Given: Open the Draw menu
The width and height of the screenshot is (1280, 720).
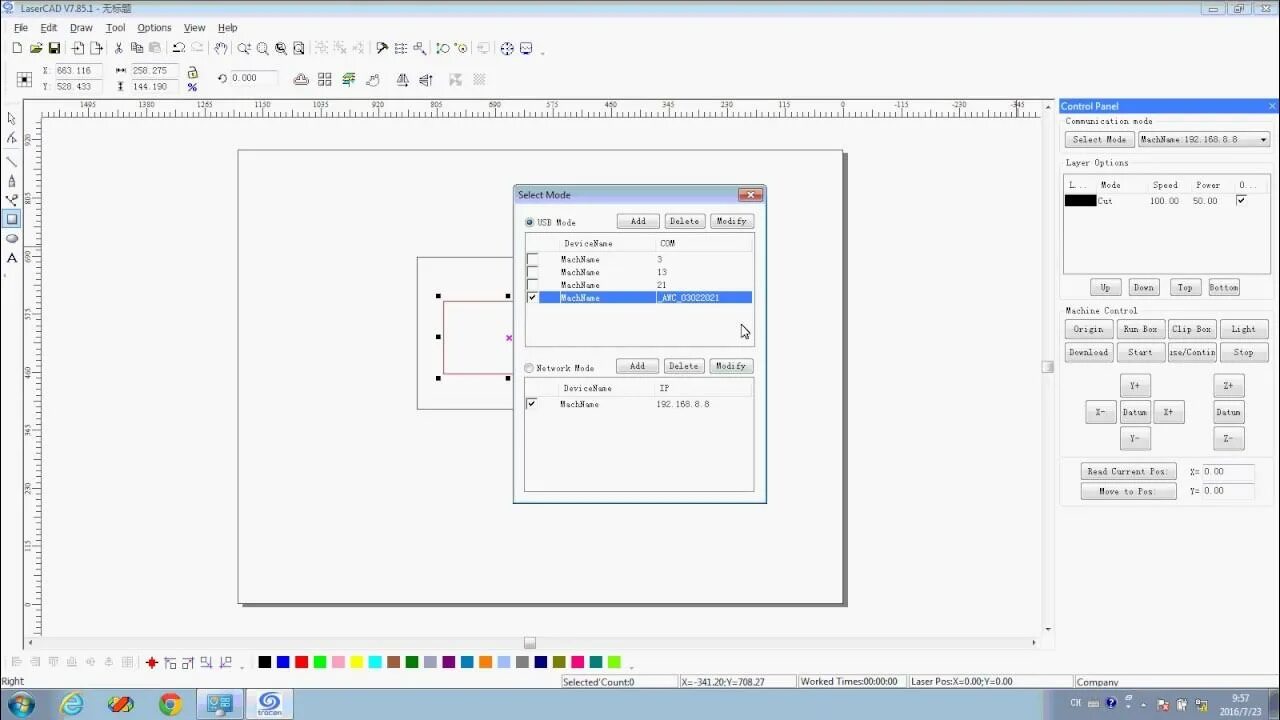Looking at the screenshot, I should pos(81,27).
